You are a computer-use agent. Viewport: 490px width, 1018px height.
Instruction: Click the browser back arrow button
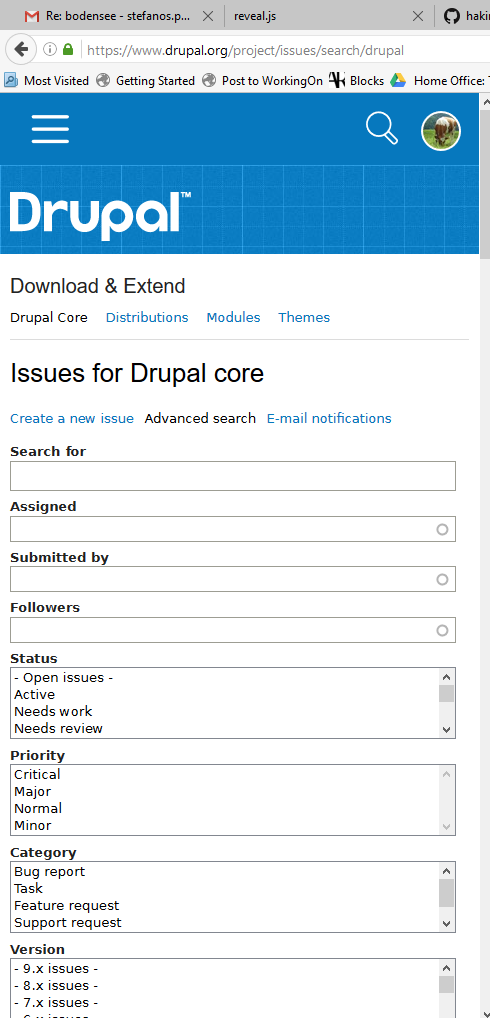[21, 49]
